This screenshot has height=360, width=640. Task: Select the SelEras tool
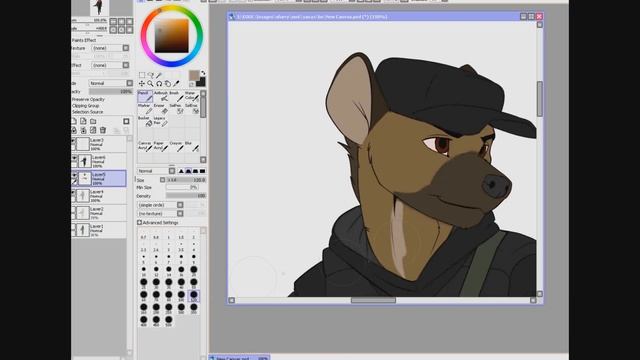coord(191,109)
